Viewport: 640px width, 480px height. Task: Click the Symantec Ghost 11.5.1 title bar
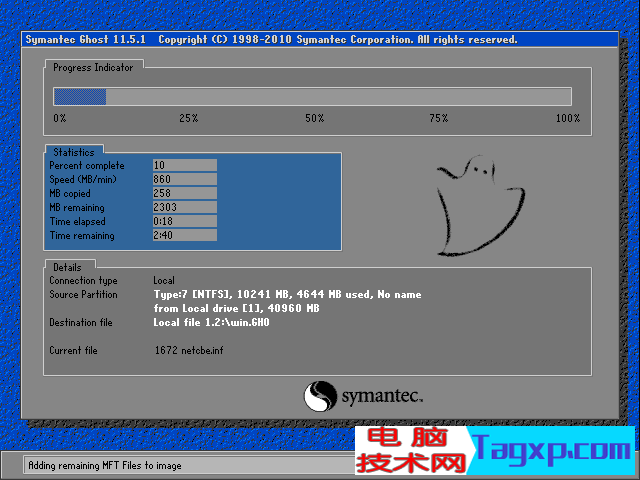[x=320, y=40]
